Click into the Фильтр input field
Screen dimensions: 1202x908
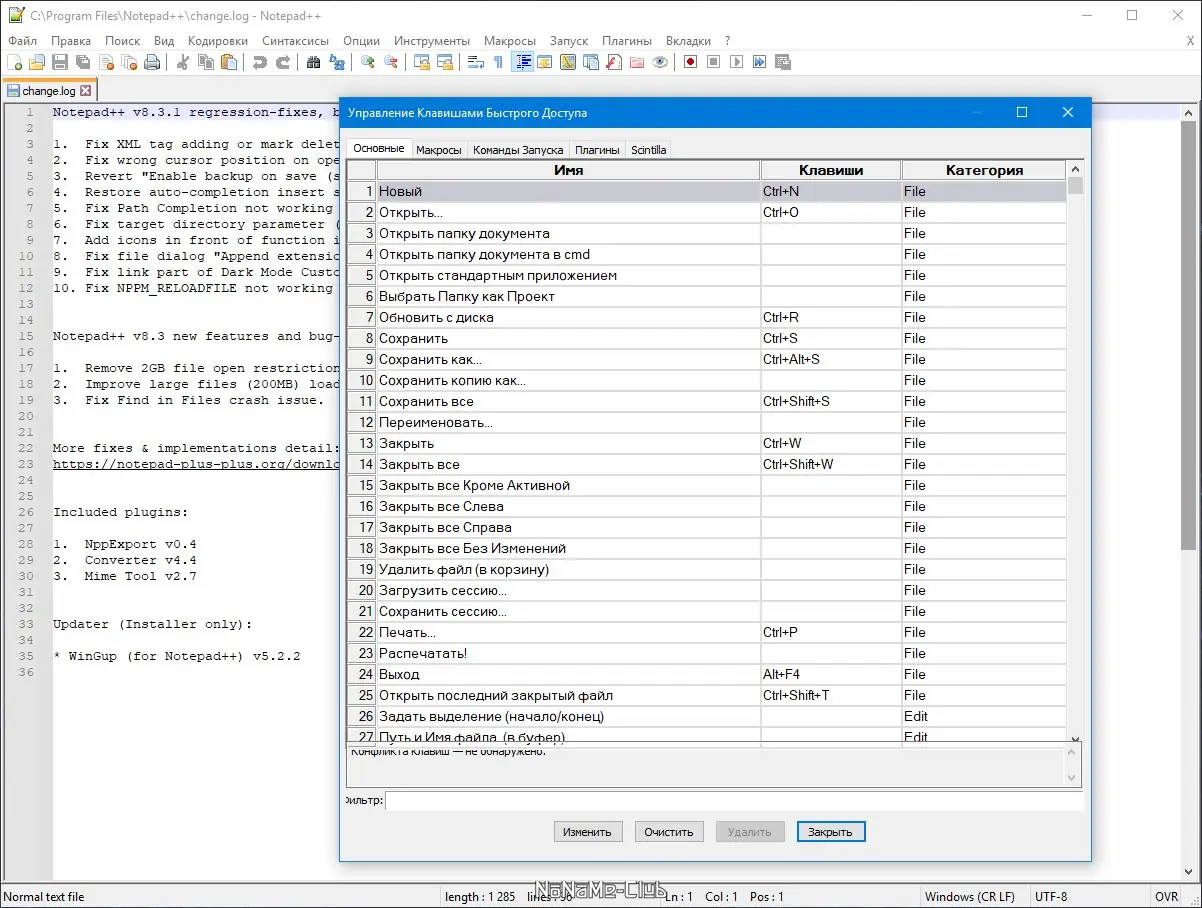coord(733,801)
